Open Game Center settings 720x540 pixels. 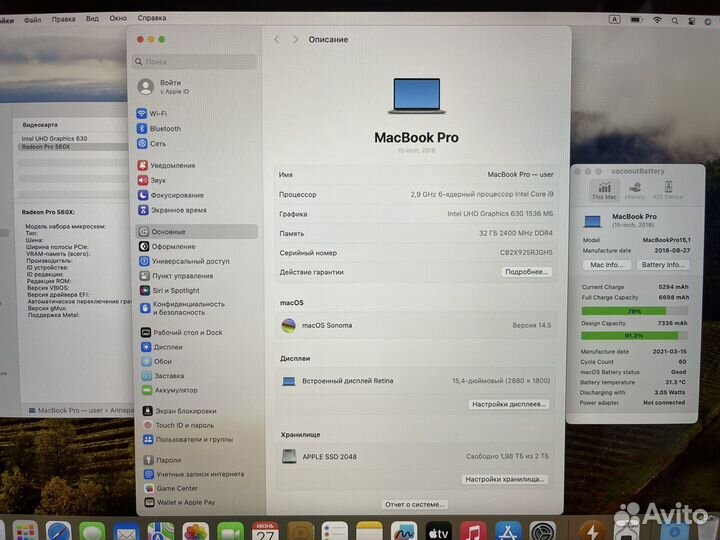(x=171, y=488)
